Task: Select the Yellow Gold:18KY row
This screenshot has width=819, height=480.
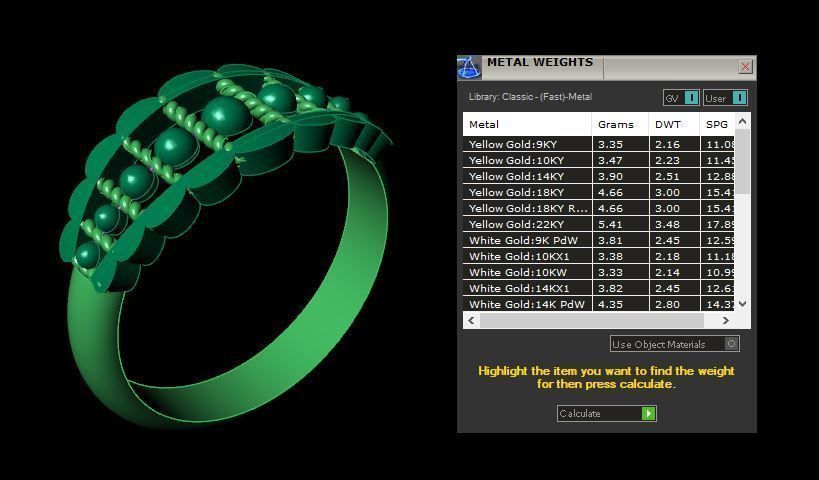Action: 599,192
